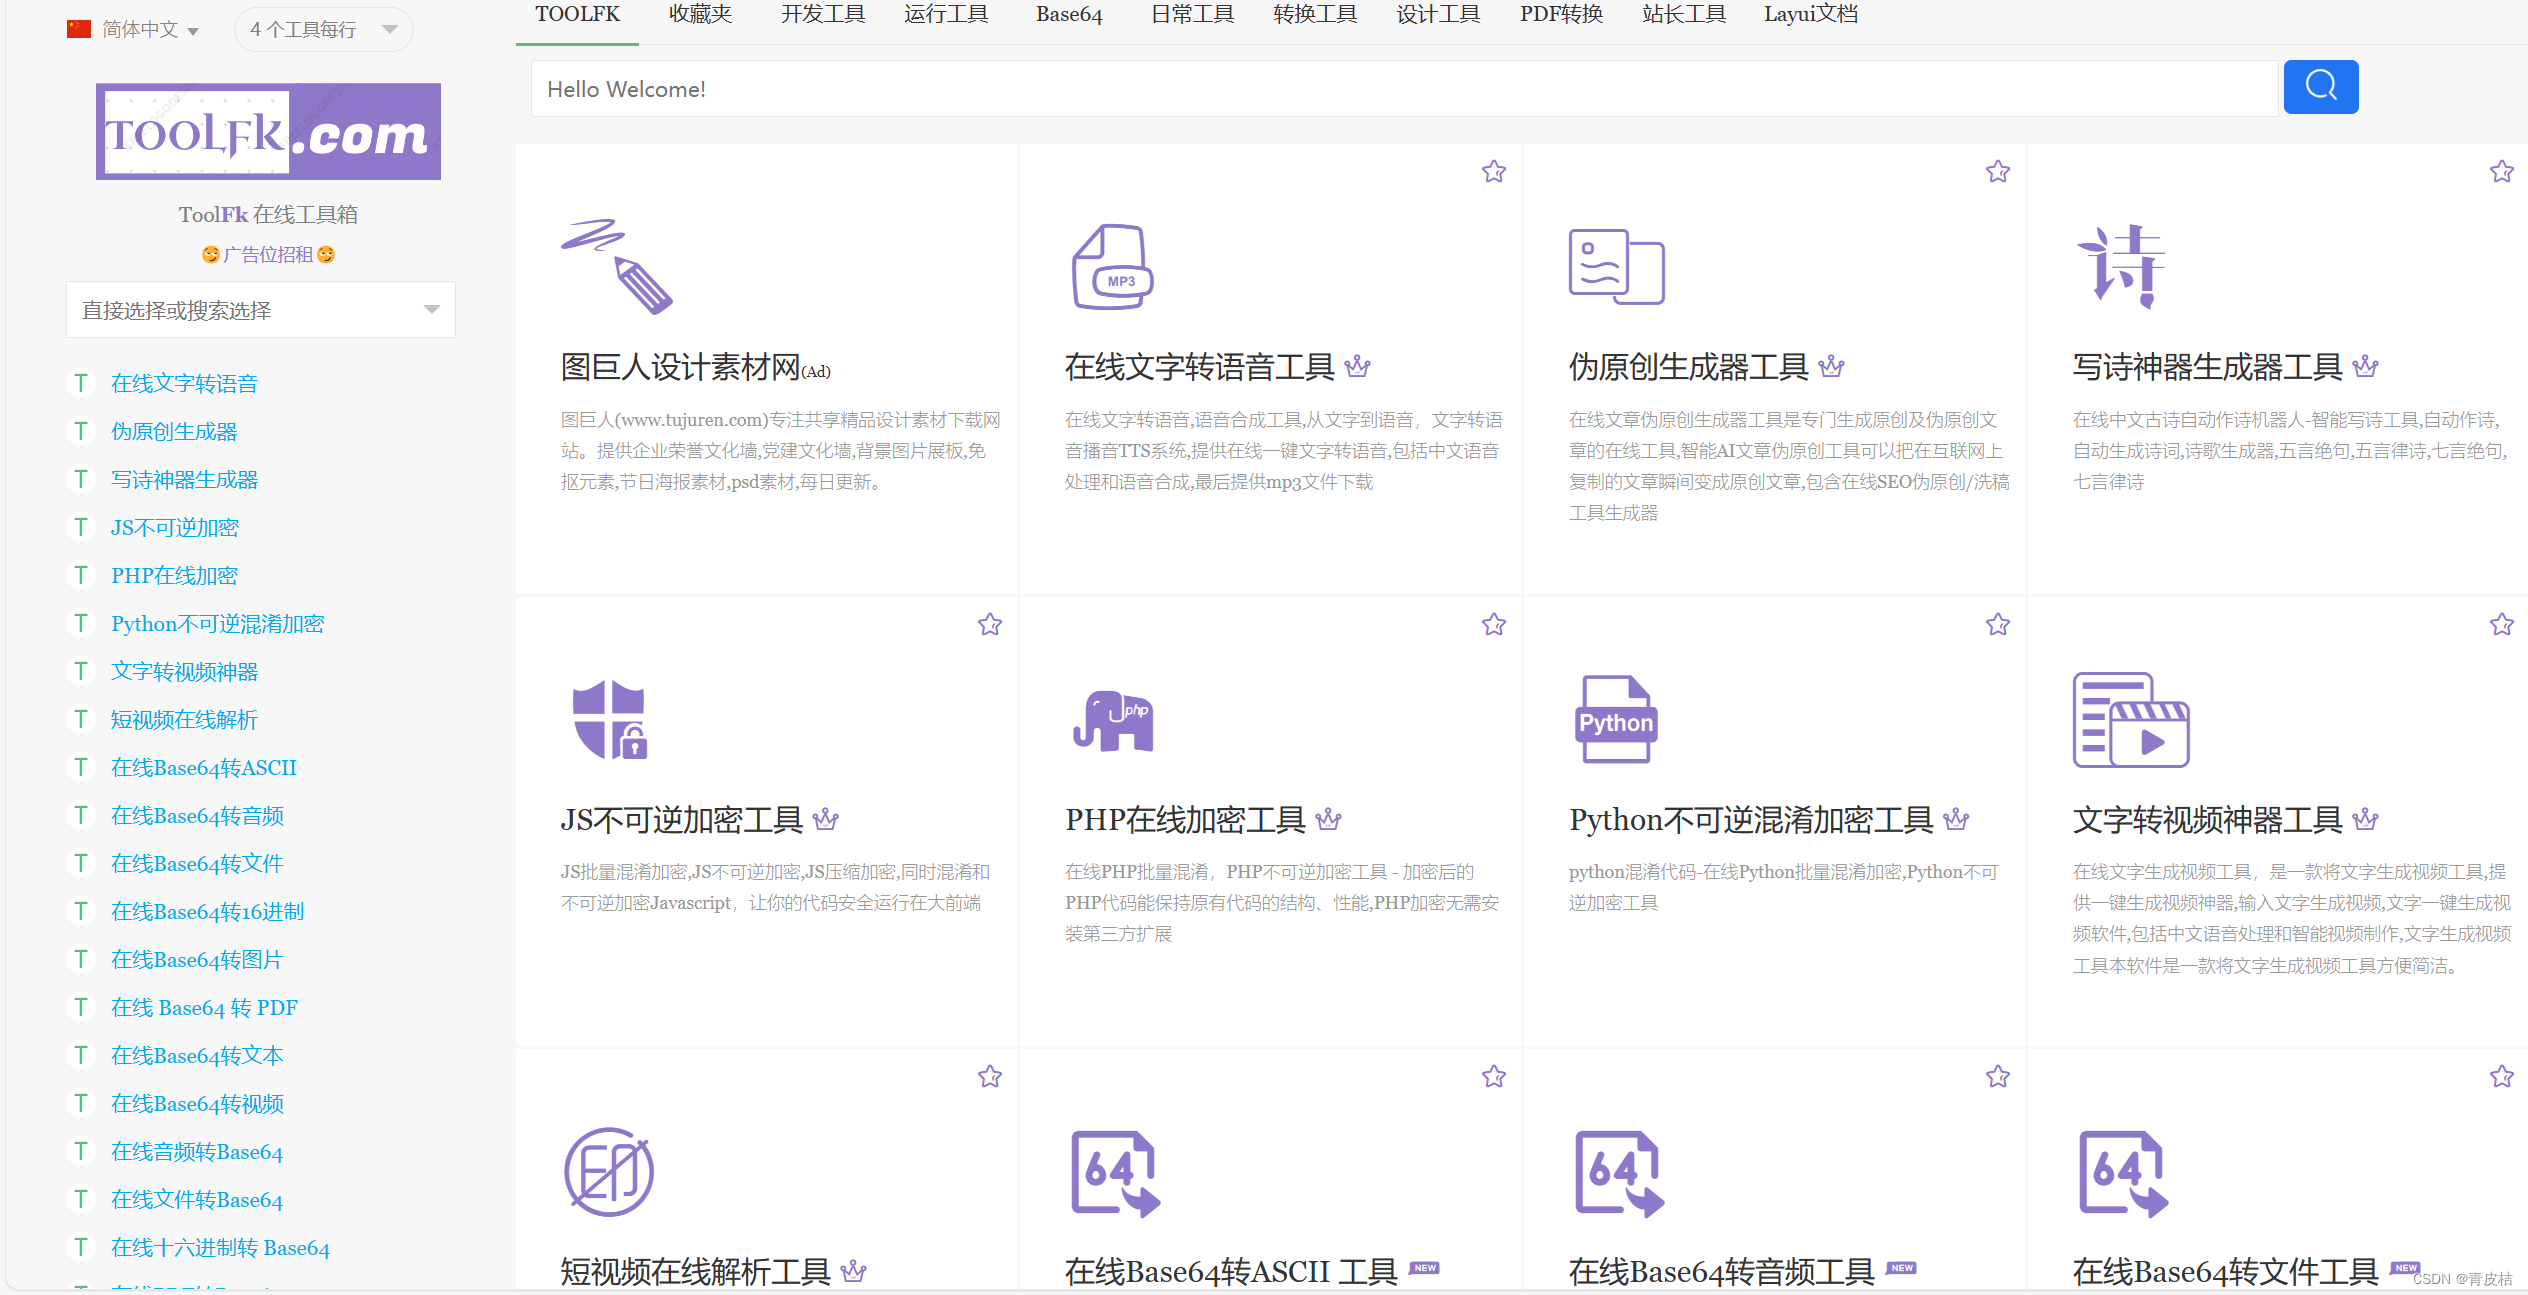This screenshot has width=2528, height=1295.
Task: Open sidebar link 在线十六进制转 Base64
Action: coord(220,1247)
